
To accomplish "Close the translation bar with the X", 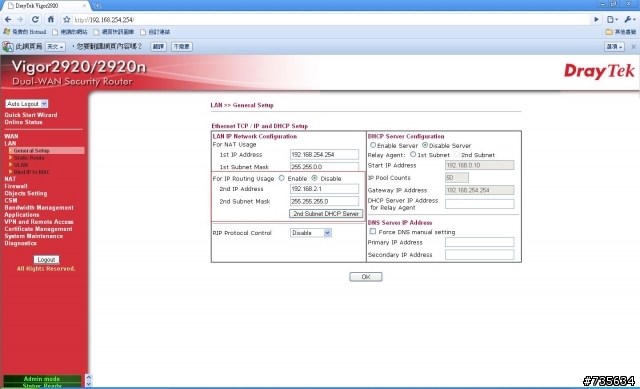I will [x=633, y=47].
